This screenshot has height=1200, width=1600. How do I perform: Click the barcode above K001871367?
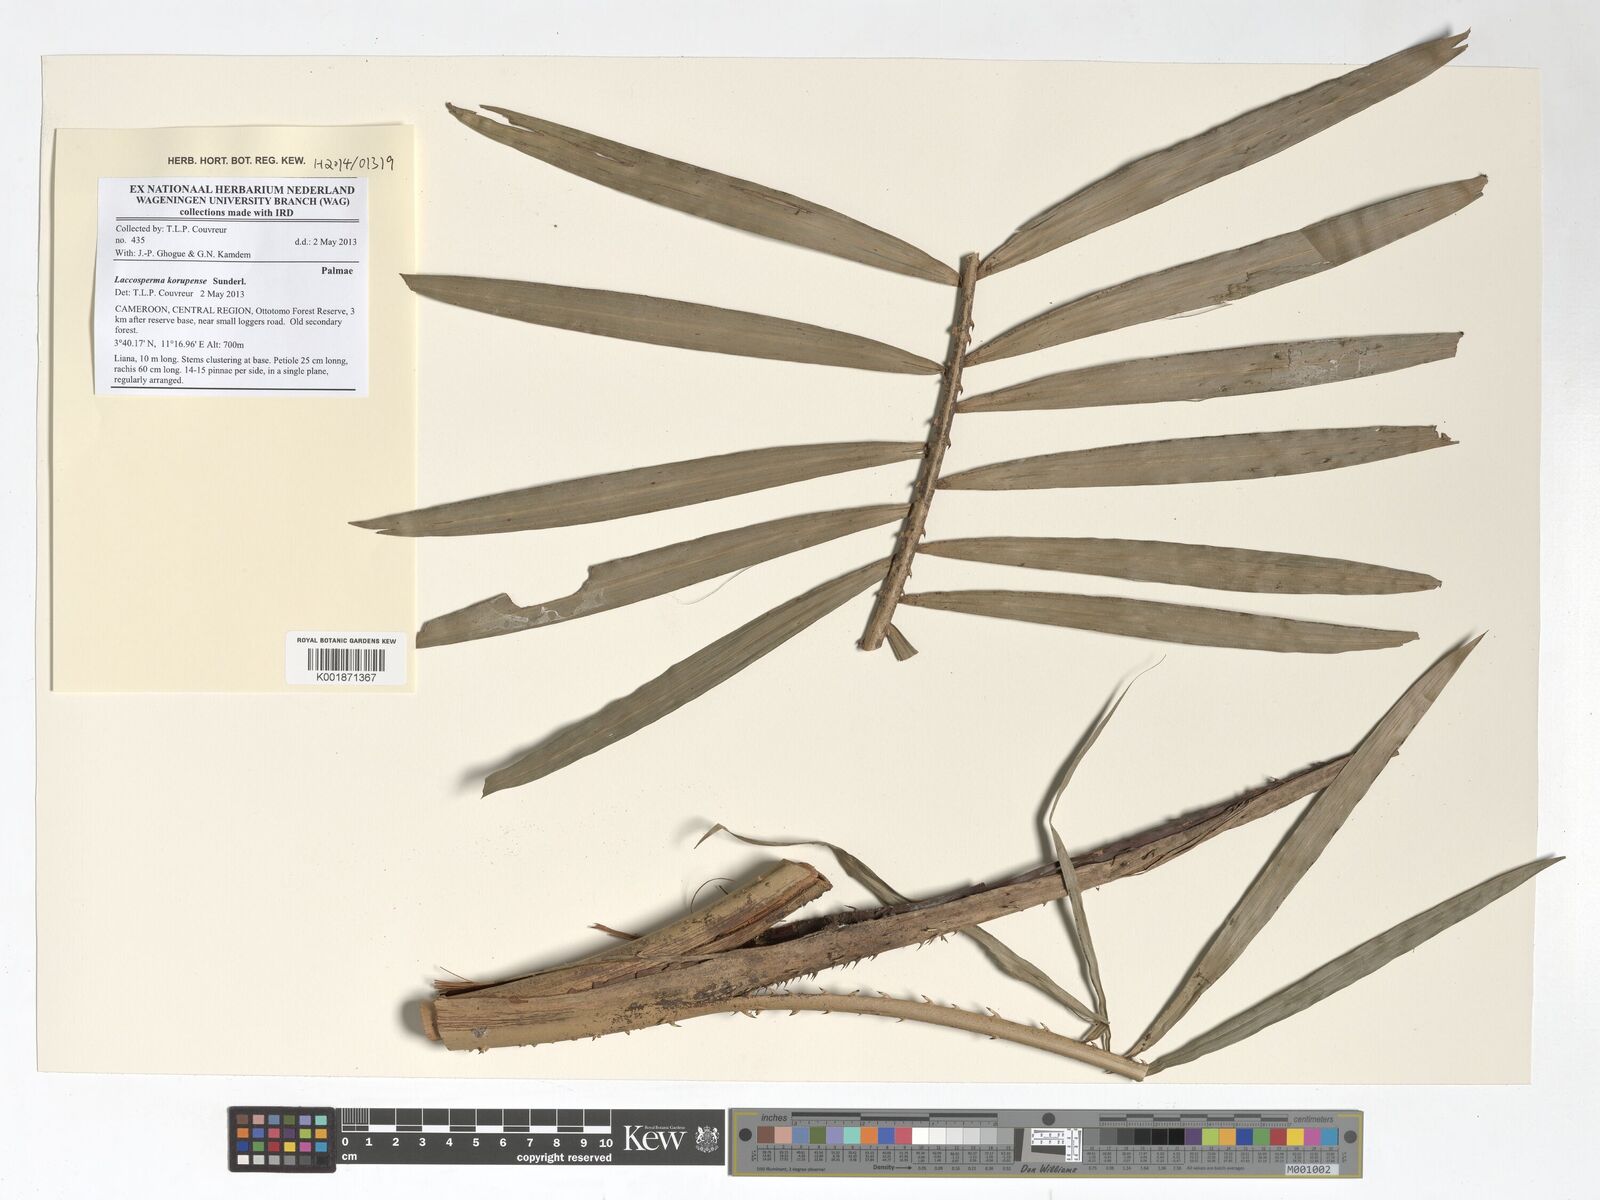coord(345,660)
